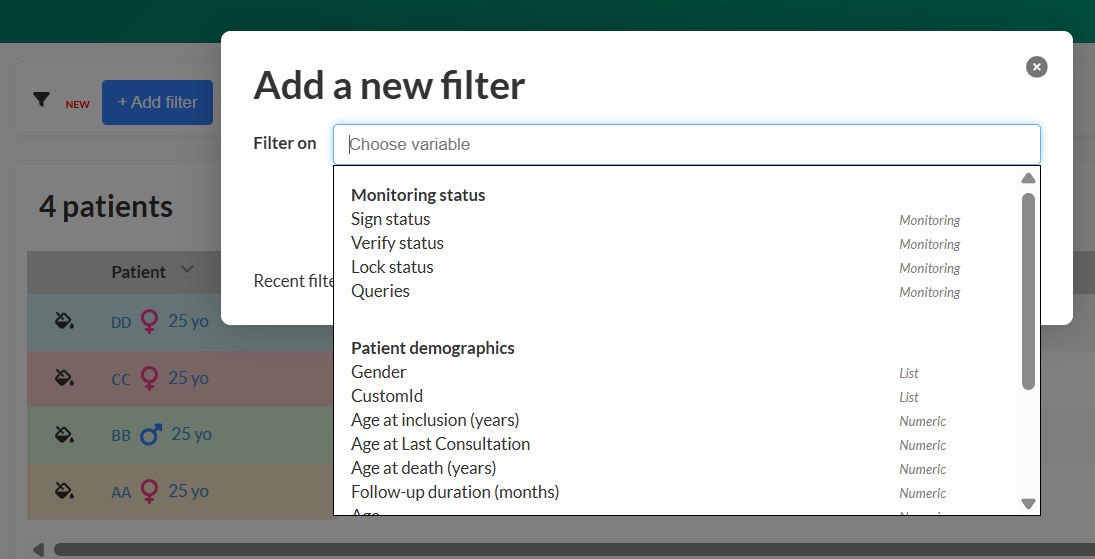Click the paint bucket icon for patient AA

coord(64,491)
